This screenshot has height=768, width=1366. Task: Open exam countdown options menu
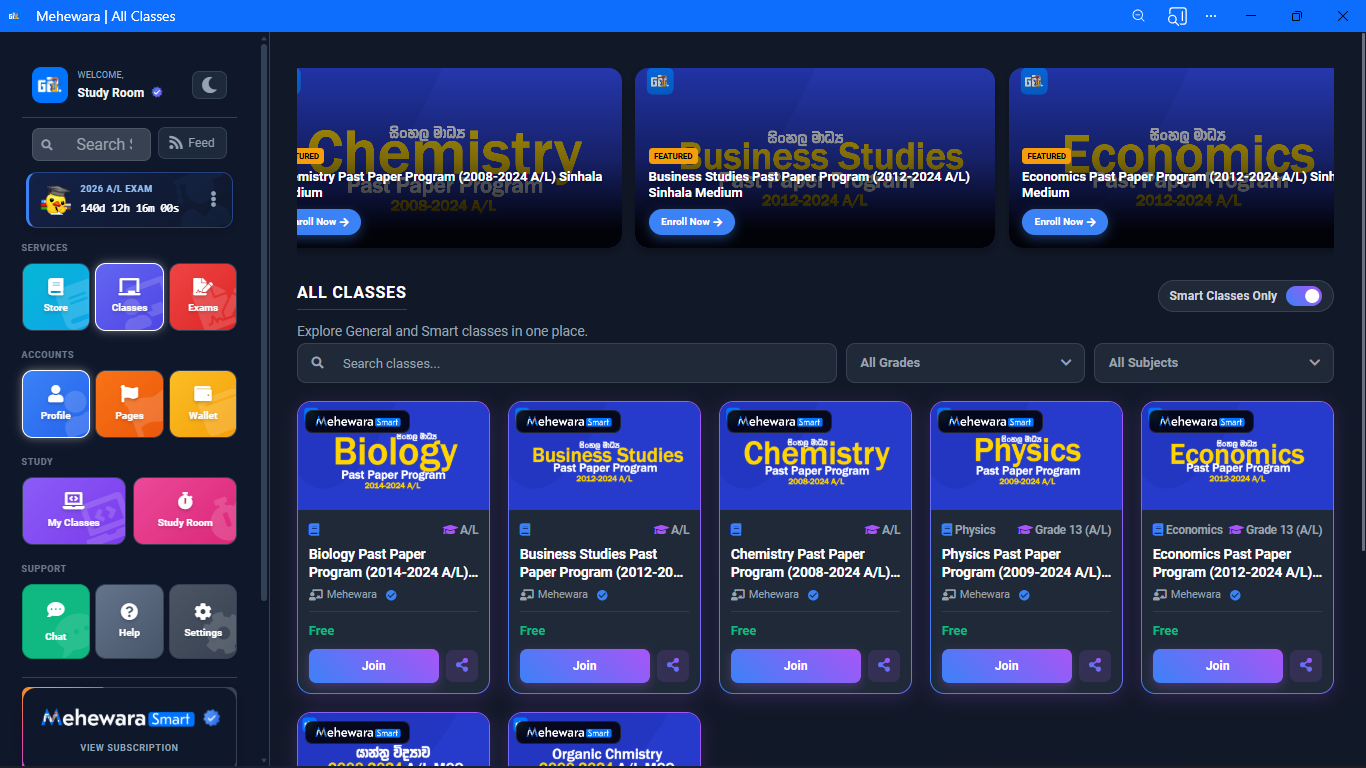pos(213,199)
